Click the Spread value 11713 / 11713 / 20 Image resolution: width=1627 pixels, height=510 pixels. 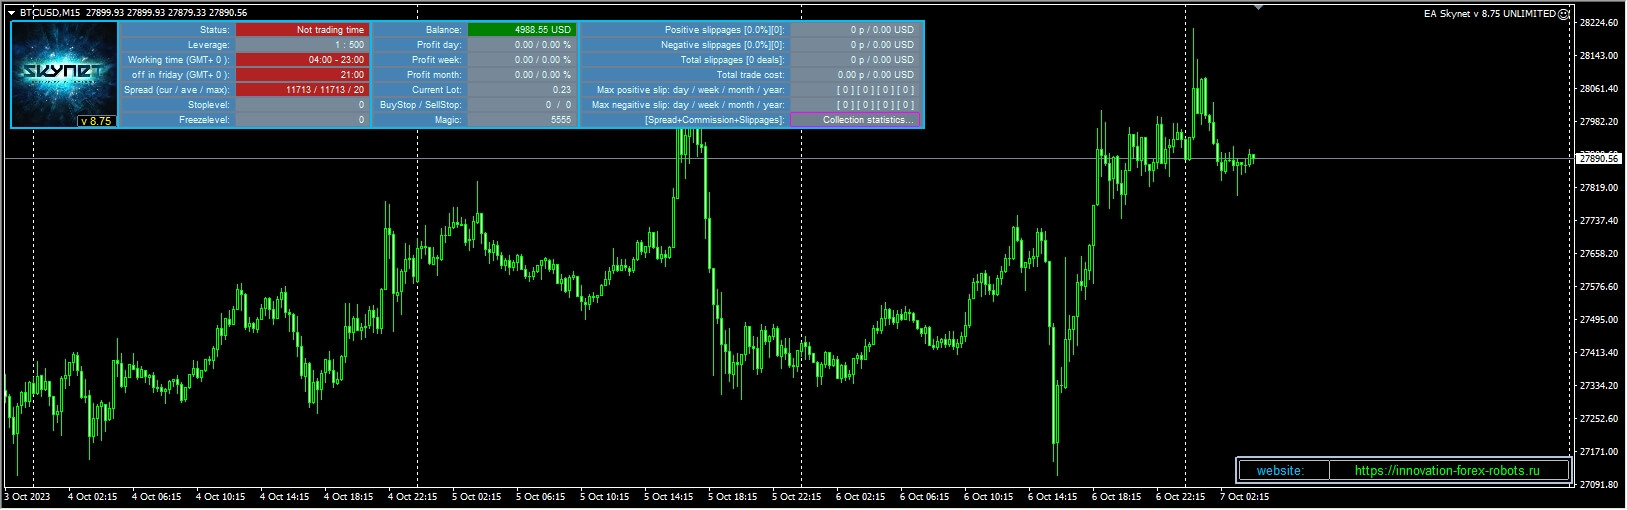tap(302, 90)
